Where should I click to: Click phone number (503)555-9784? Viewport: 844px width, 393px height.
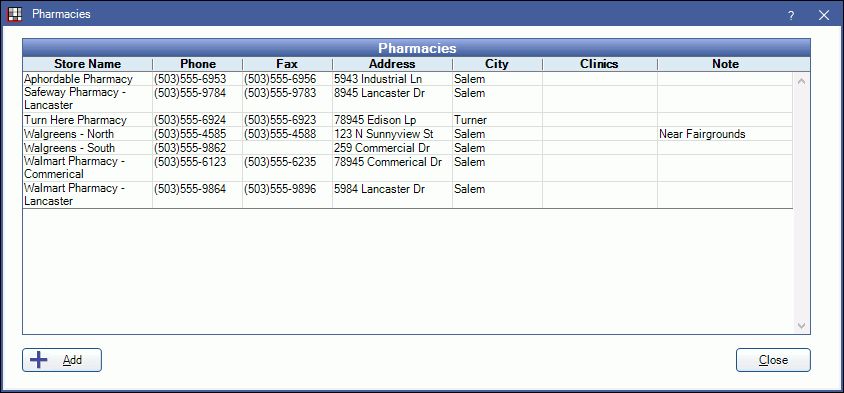click(190, 93)
